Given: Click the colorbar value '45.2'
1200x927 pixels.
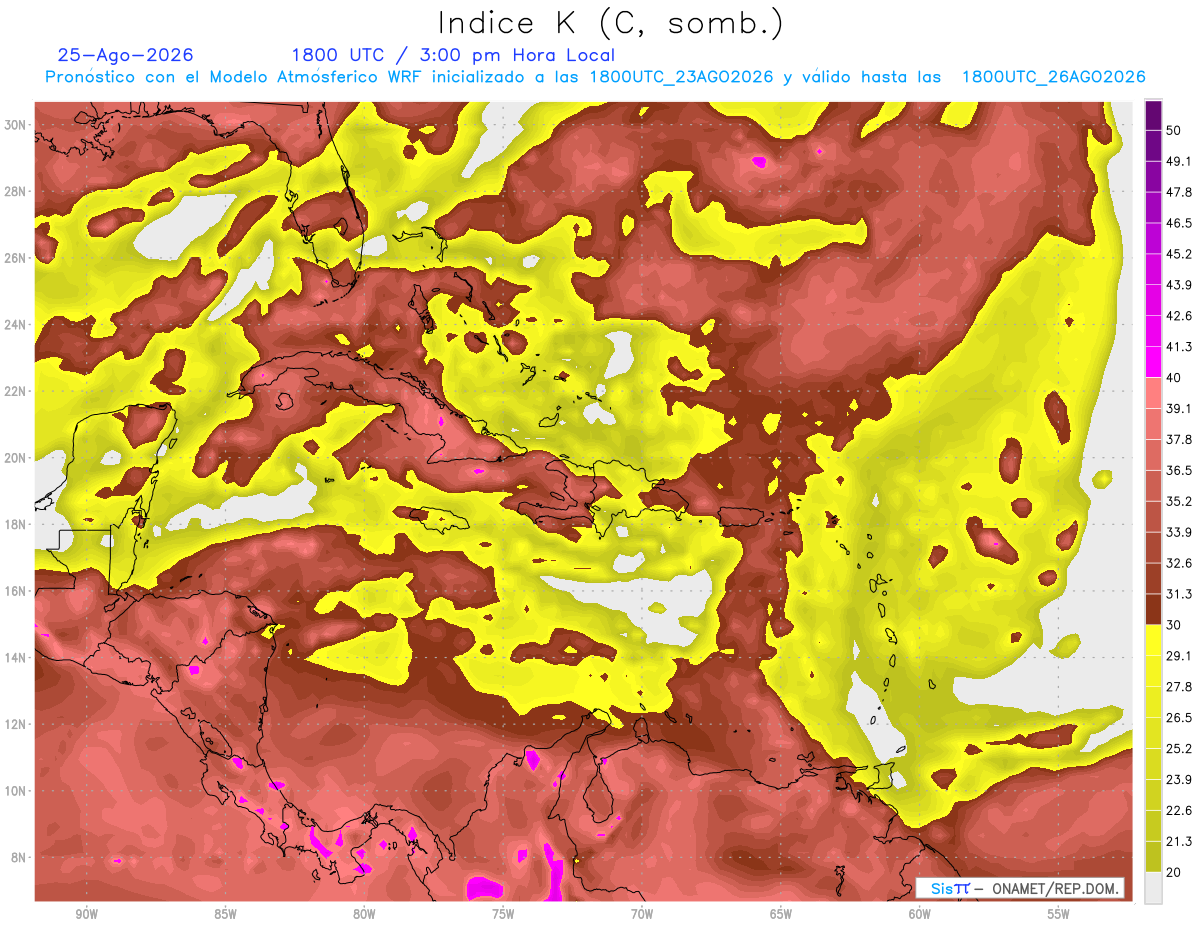Looking at the screenshot, I should click(1179, 254).
